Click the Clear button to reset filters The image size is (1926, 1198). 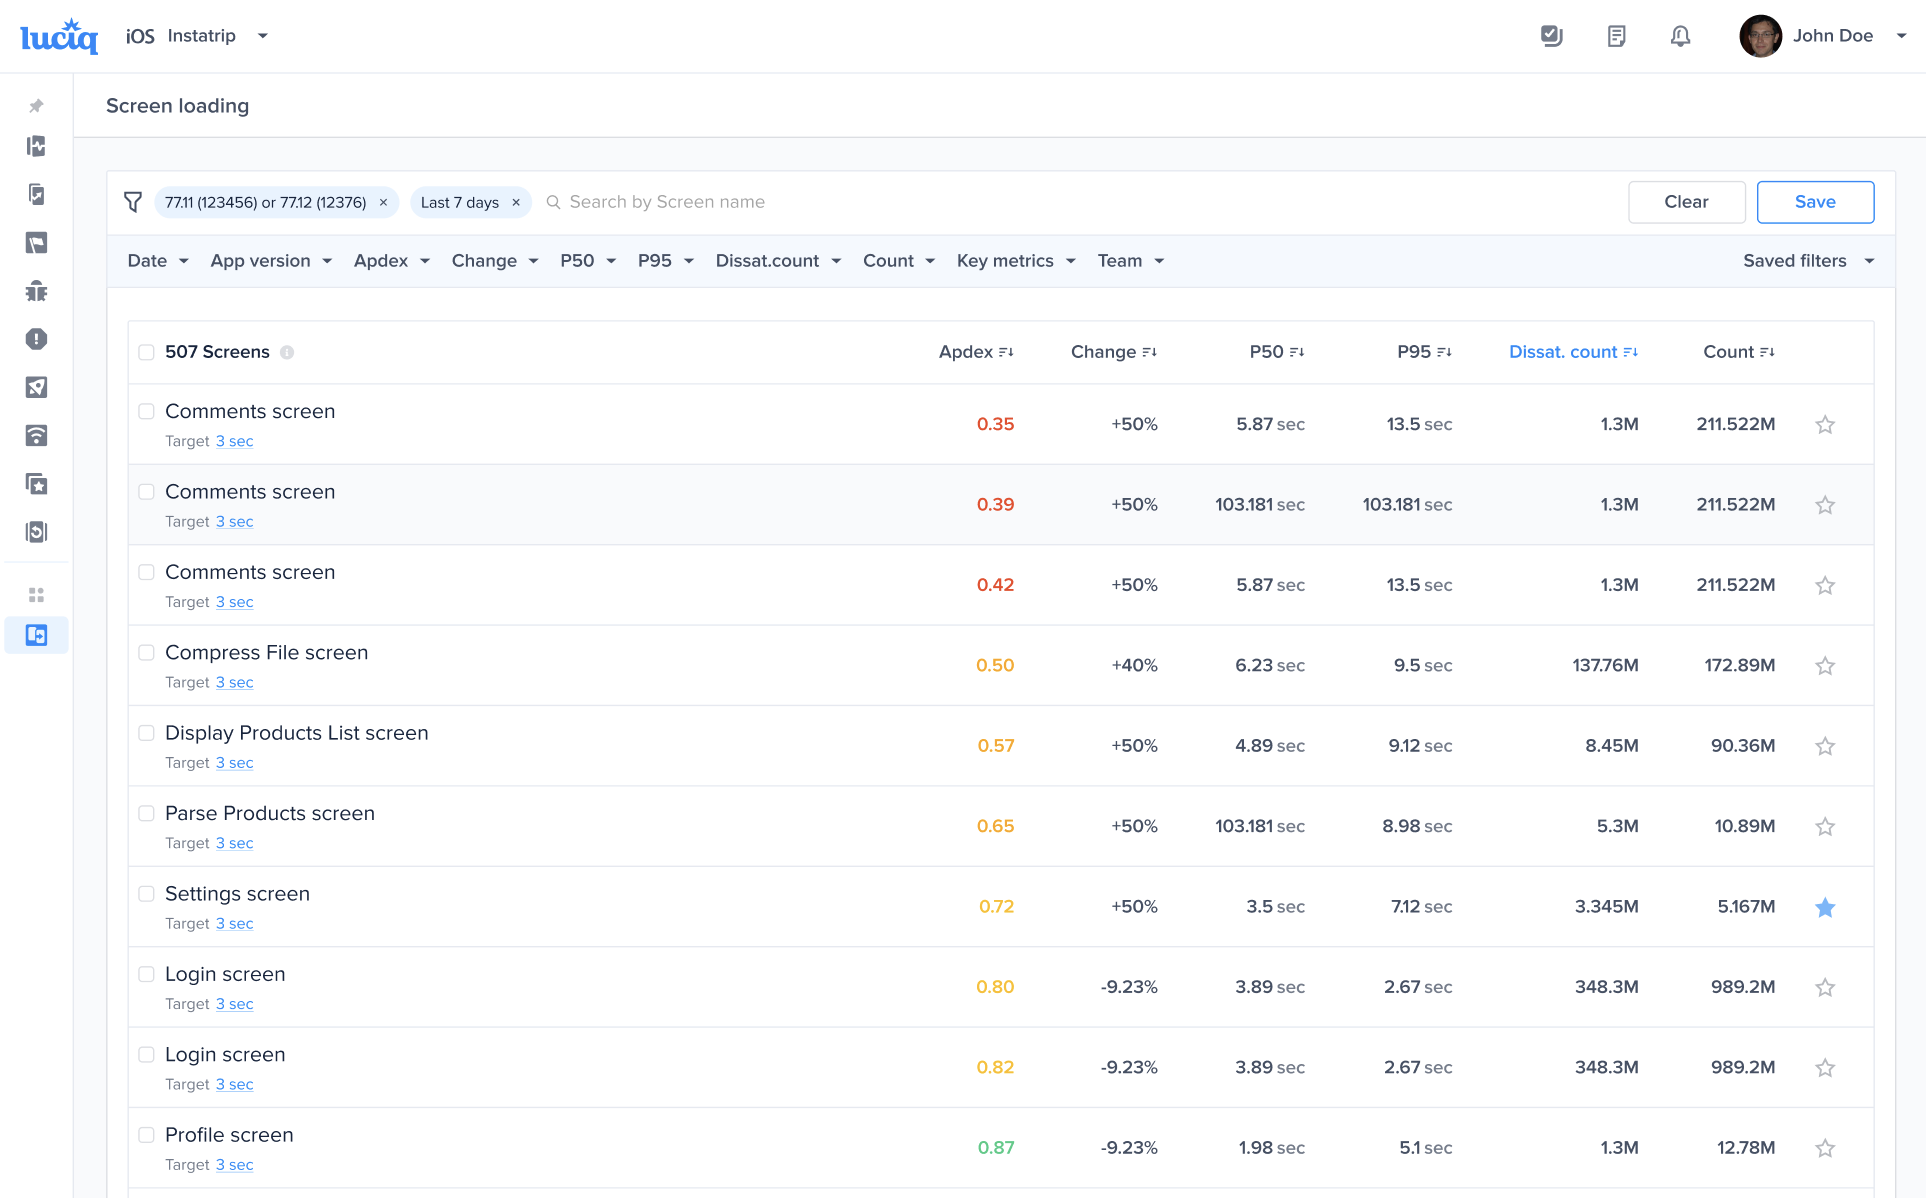click(1686, 201)
